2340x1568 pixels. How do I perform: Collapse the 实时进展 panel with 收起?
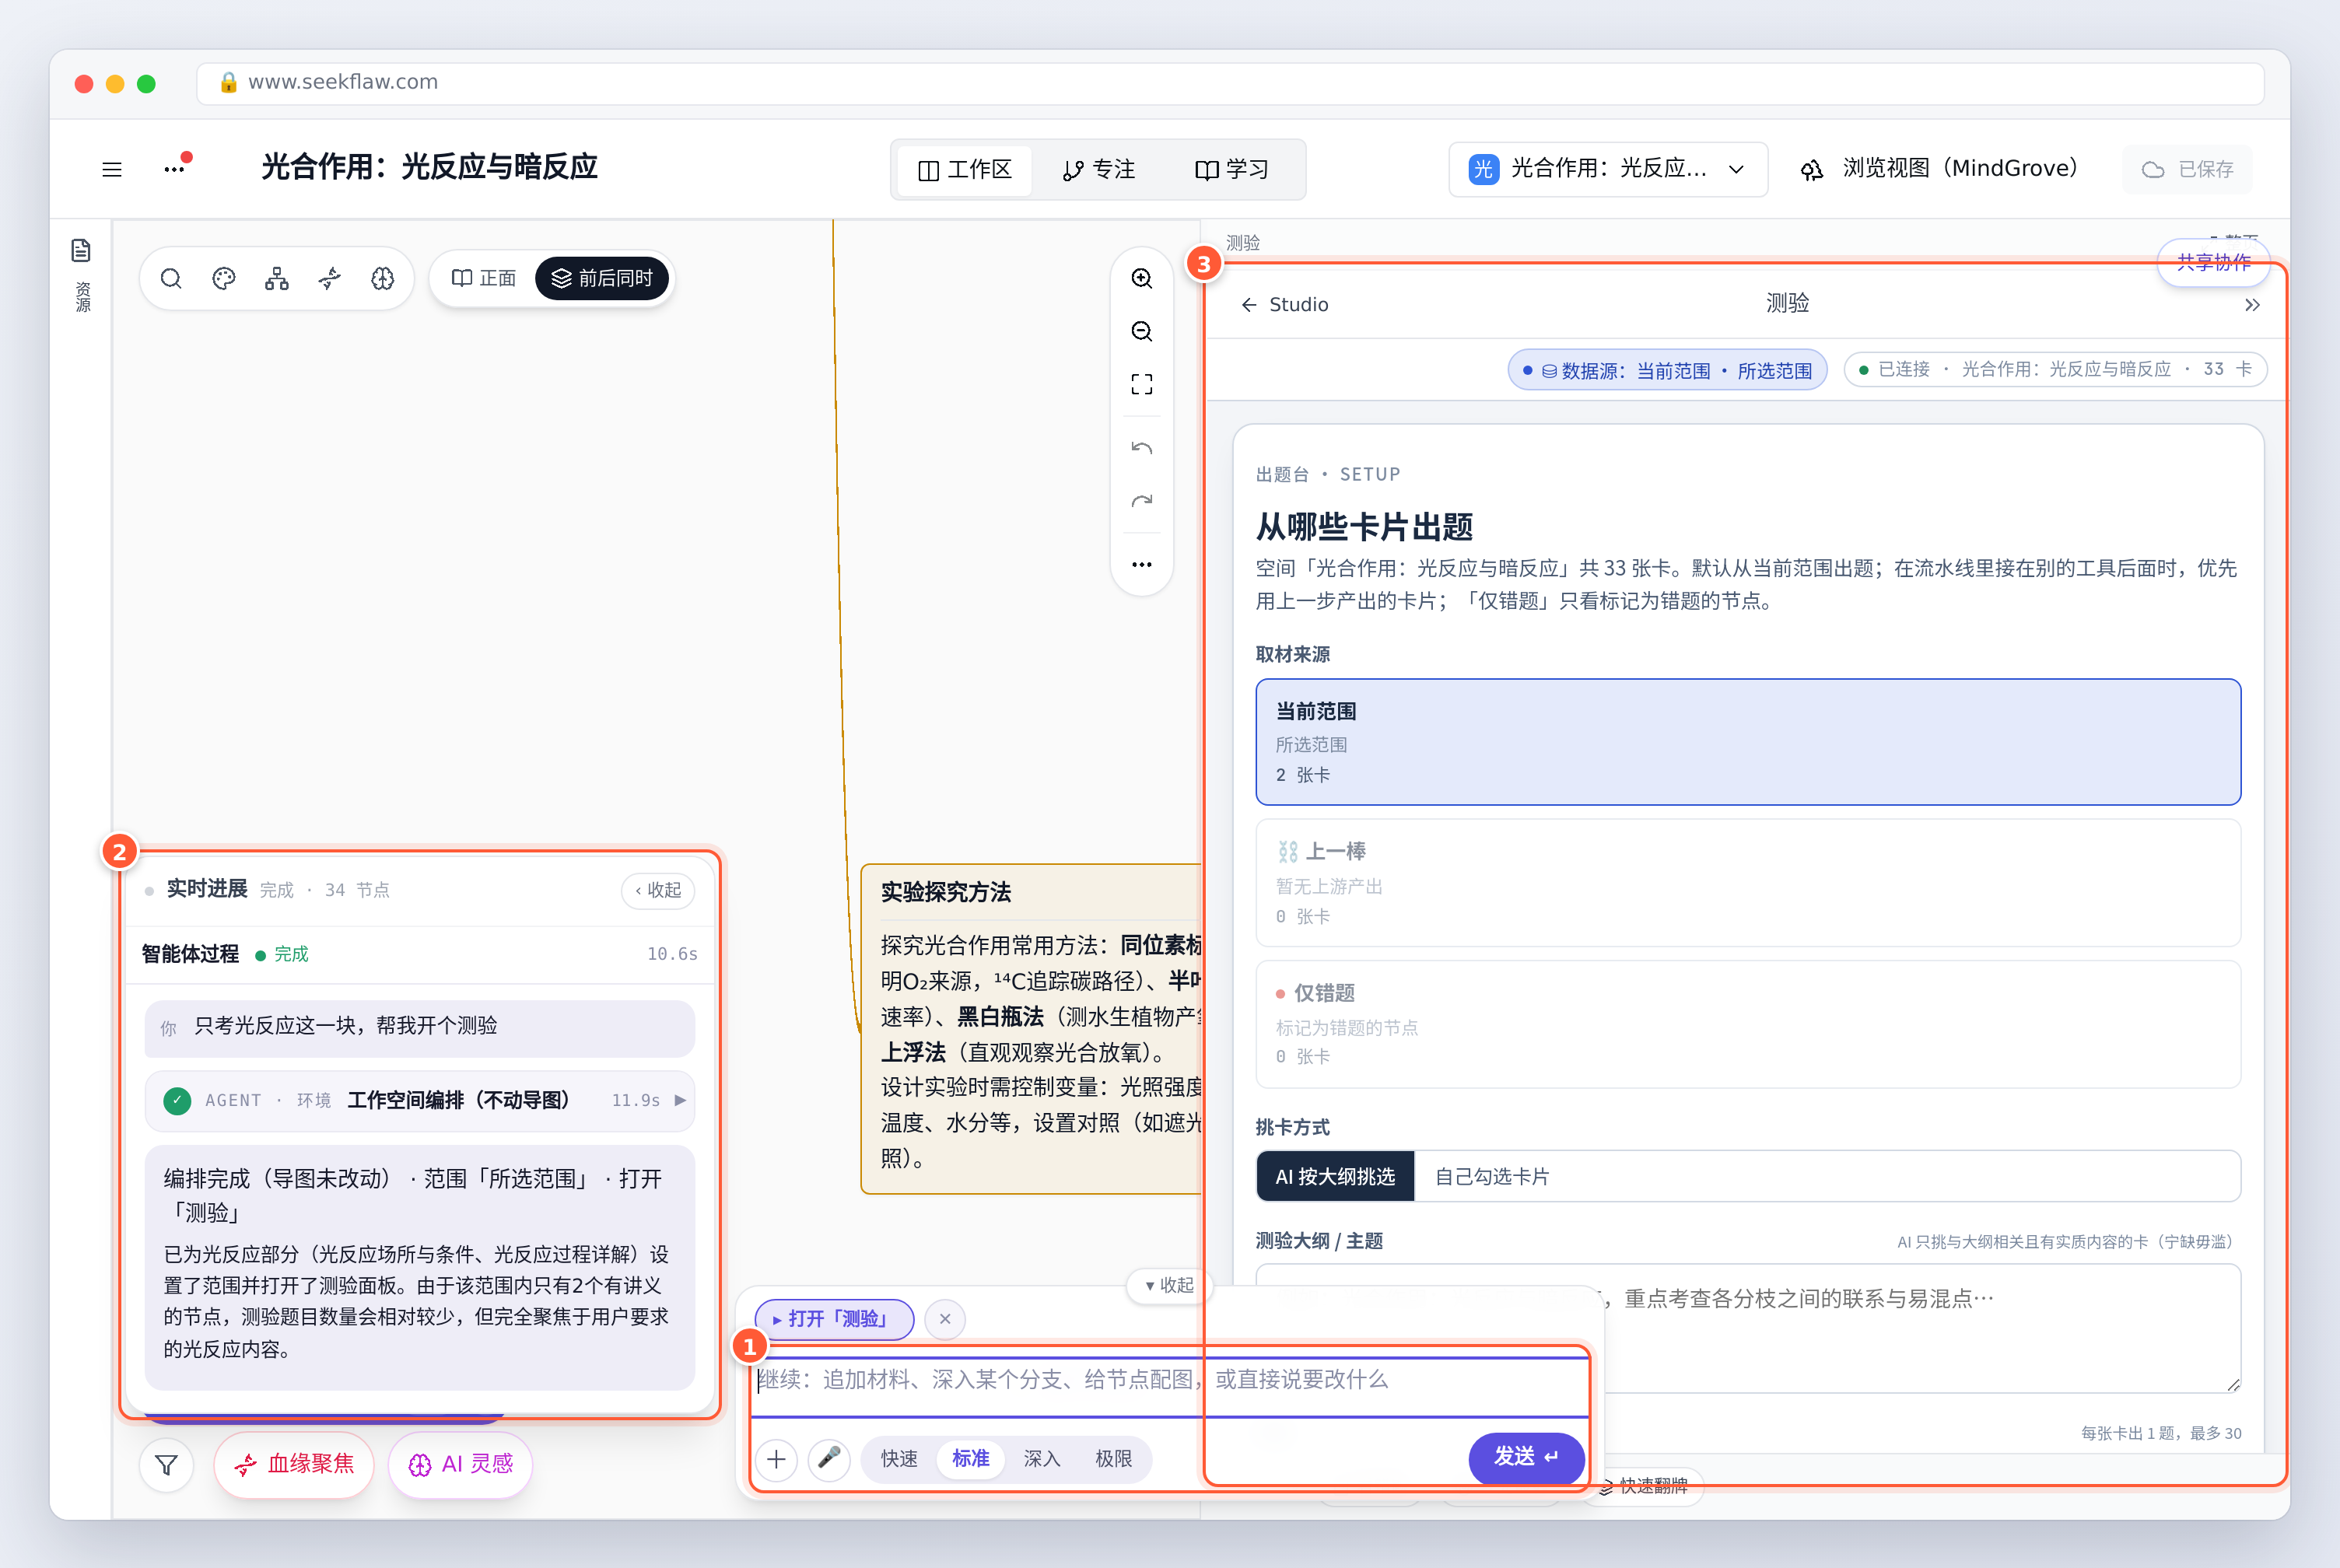pyautogui.click(x=658, y=890)
